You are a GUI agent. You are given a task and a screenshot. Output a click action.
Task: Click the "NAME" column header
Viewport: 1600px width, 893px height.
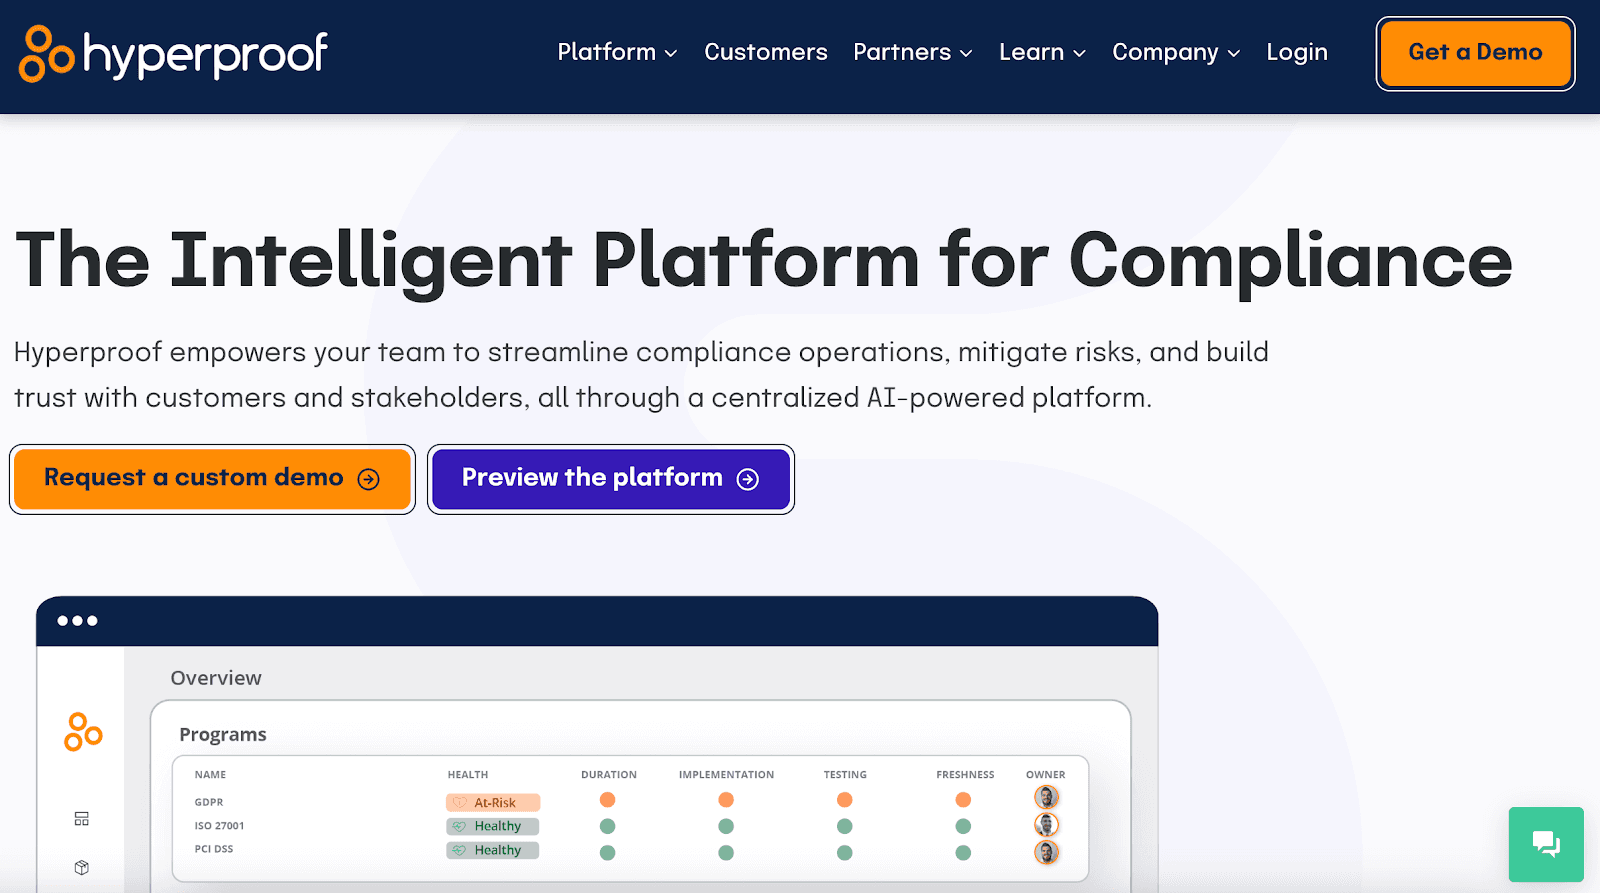coord(210,775)
